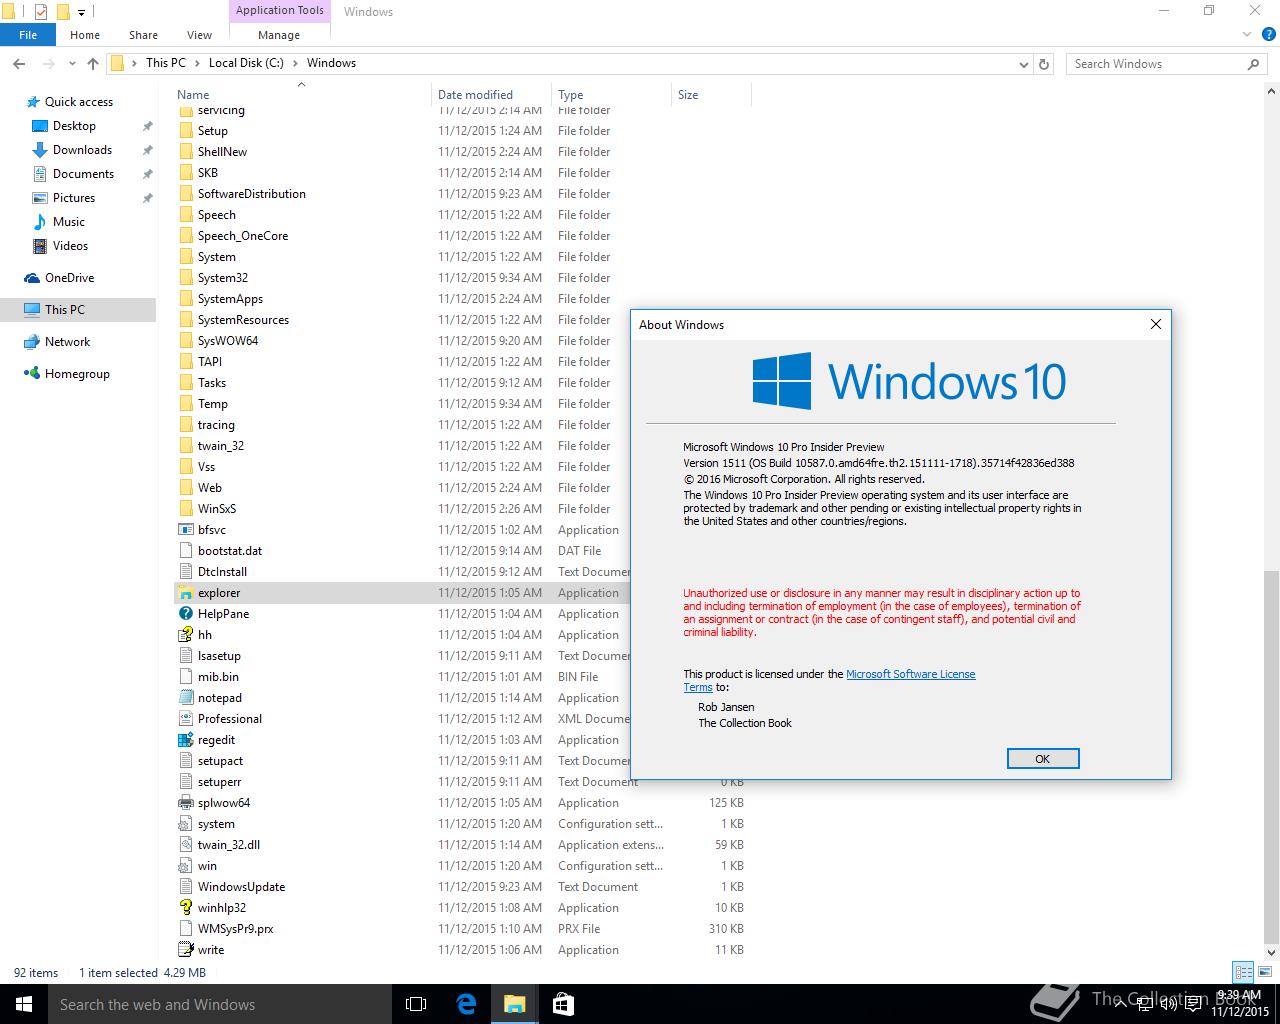Click Search the web and Windows box
This screenshot has height=1024, width=1280.
click(220, 1004)
